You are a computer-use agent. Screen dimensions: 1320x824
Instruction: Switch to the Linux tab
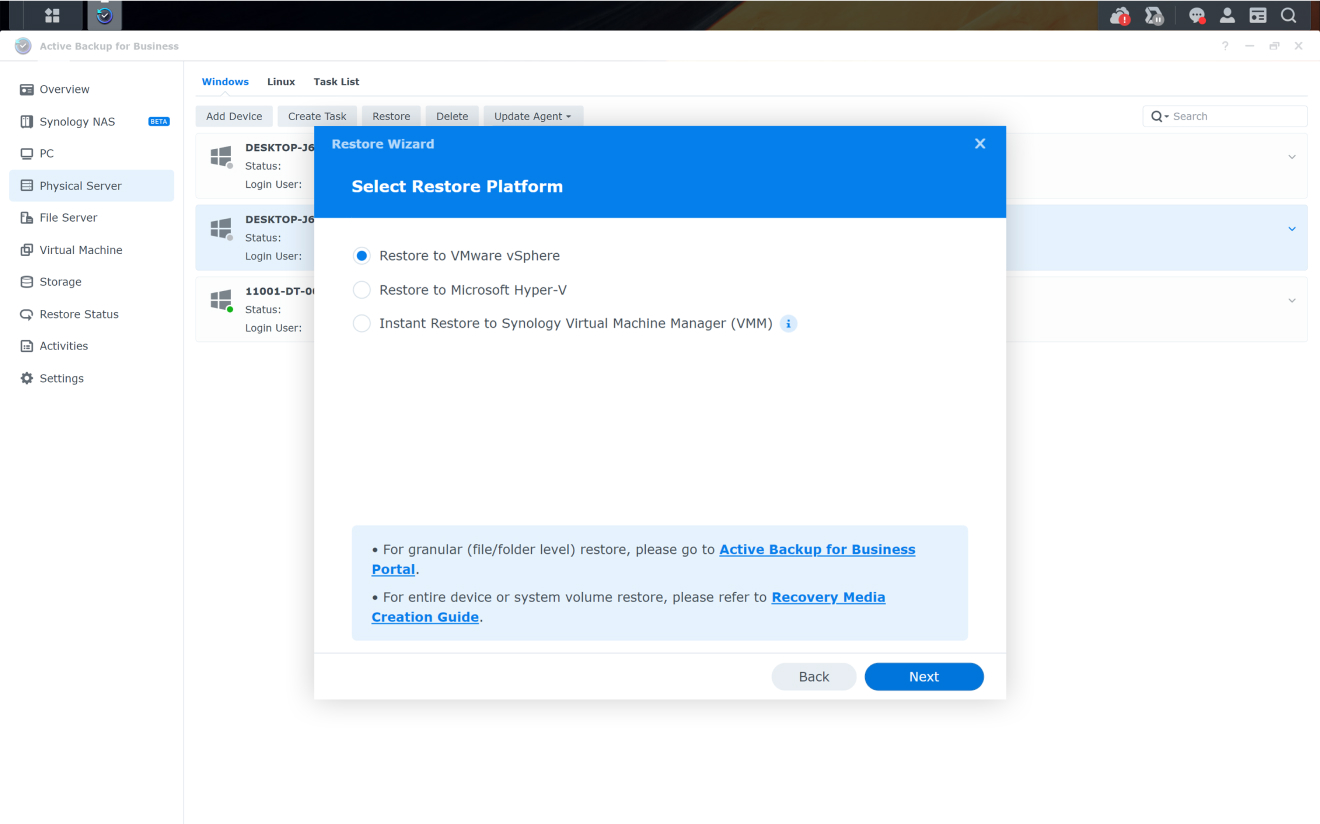click(x=281, y=81)
